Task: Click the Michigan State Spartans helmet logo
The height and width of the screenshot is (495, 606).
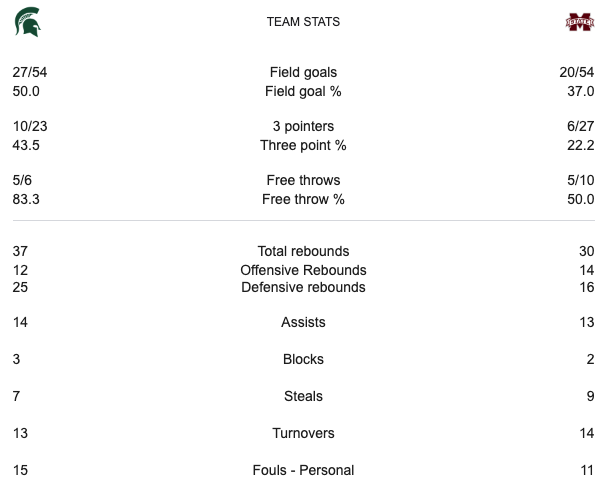Action: (27, 22)
